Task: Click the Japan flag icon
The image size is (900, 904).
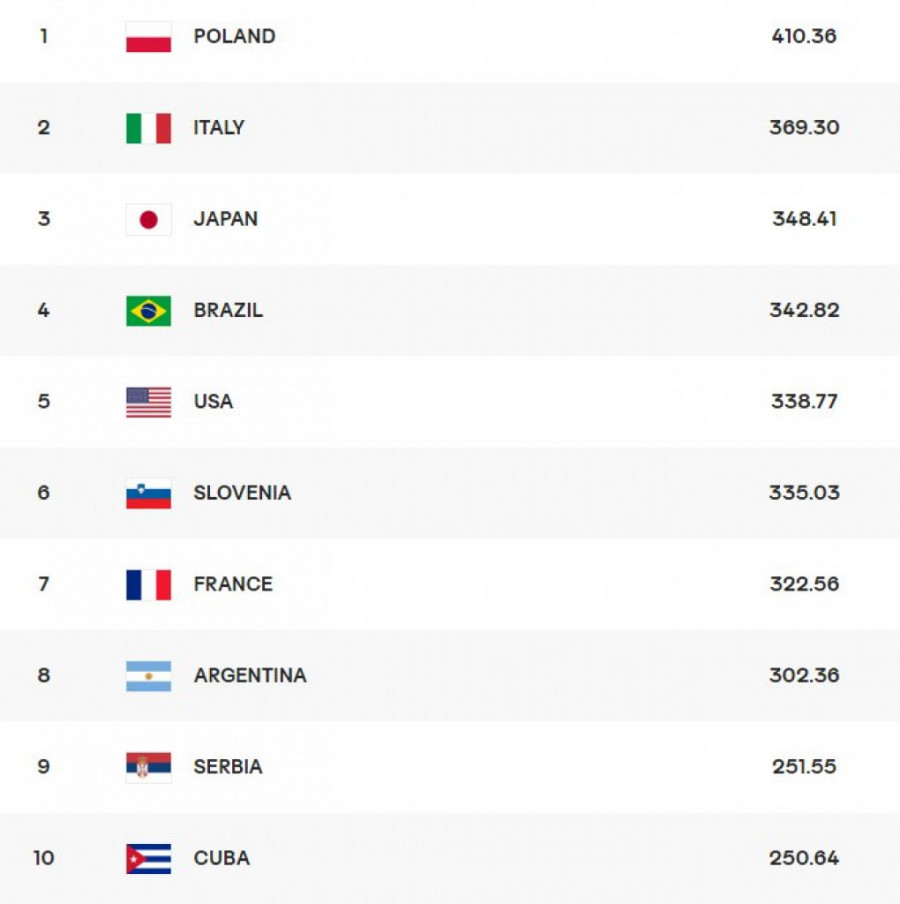Action: pyautogui.click(x=148, y=219)
